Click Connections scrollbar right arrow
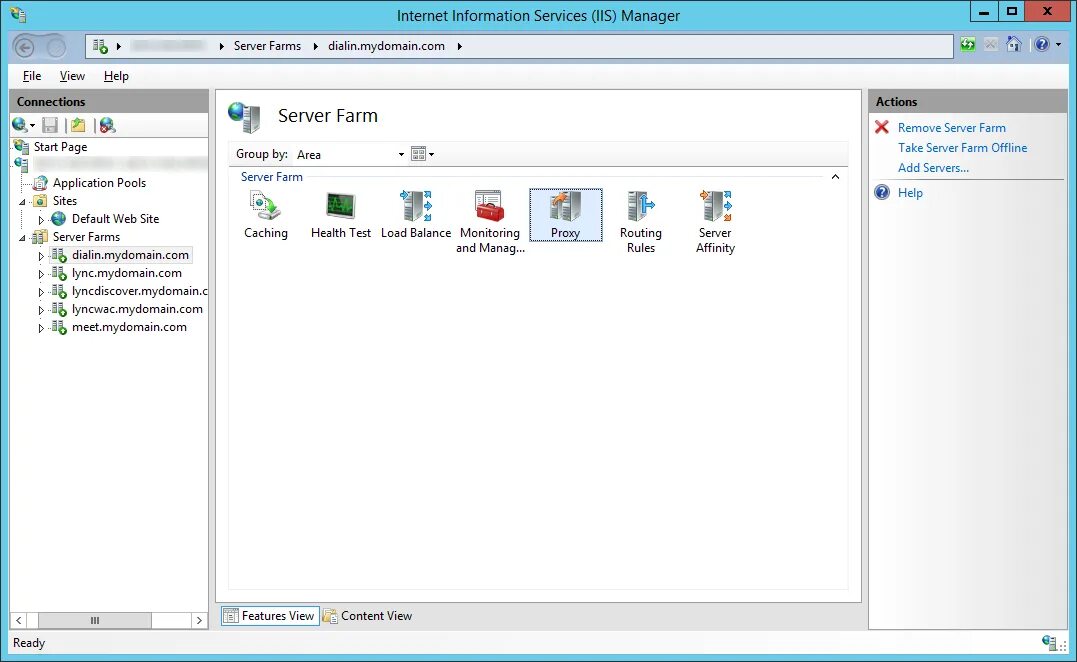The height and width of the screenshot is (662, 1077). point(199,620)
